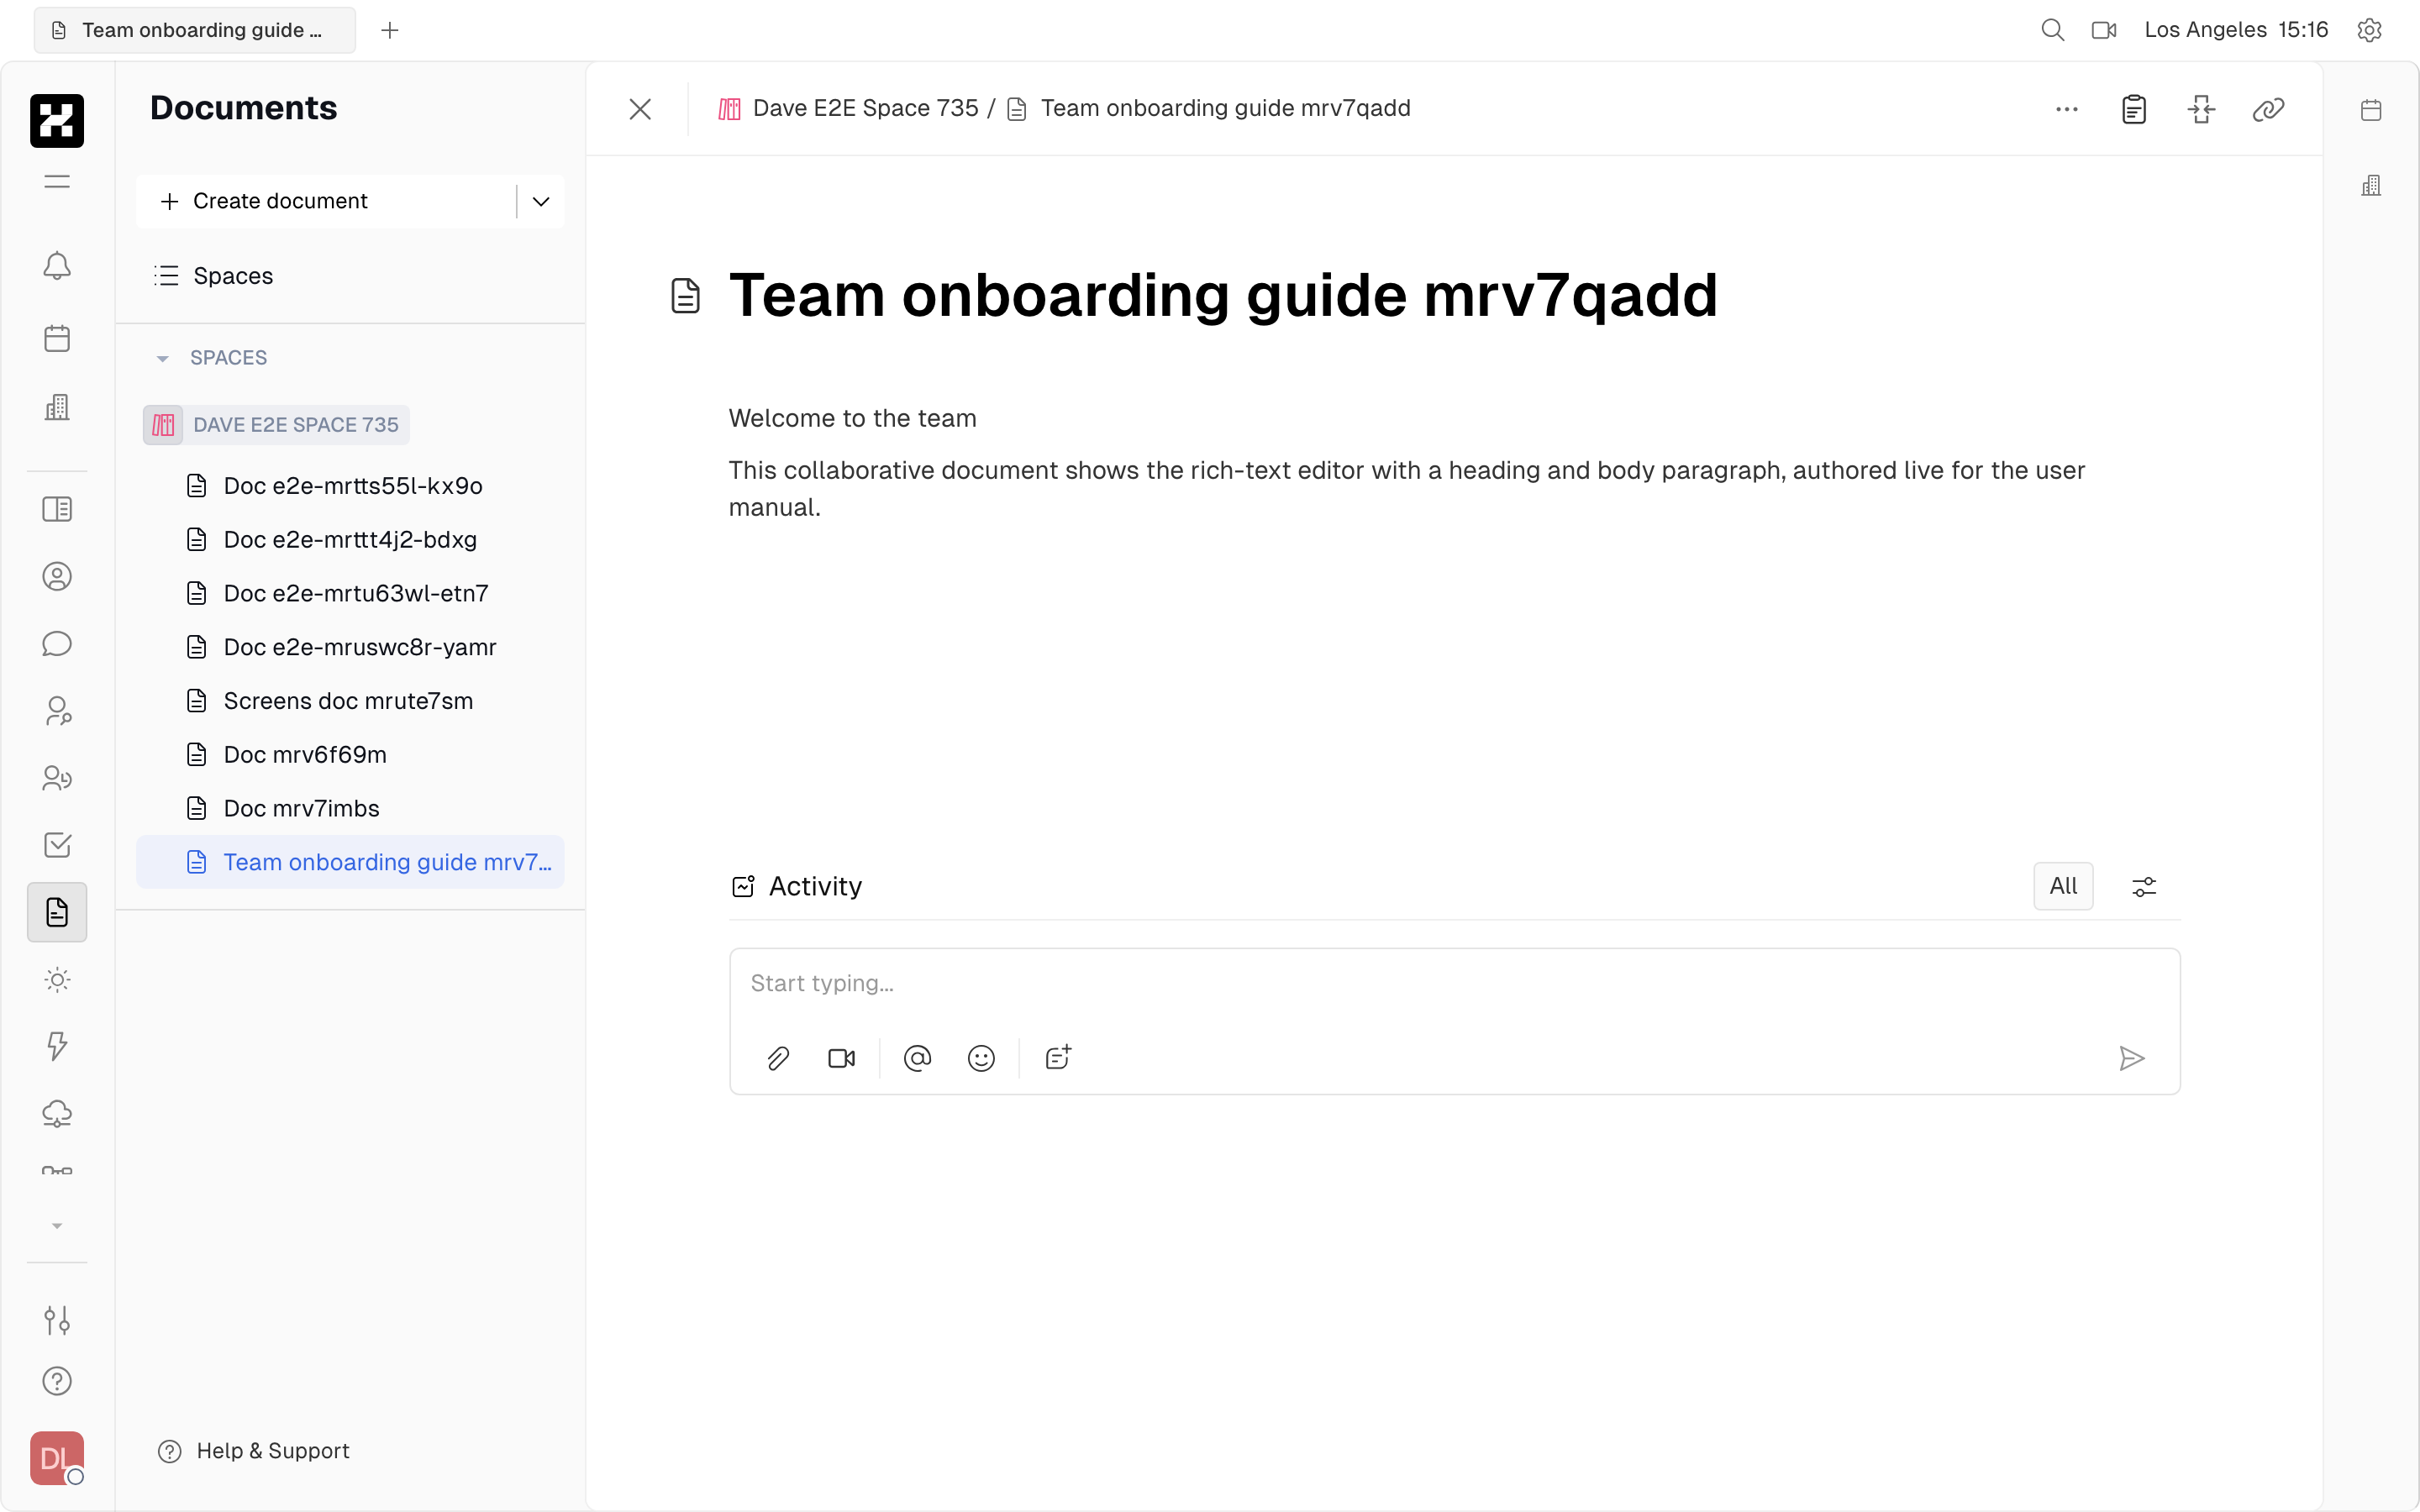Open the building icon in the right panel
Image resolution: width=2420 pixels, height=1512 pixels.
(2371, 185)
